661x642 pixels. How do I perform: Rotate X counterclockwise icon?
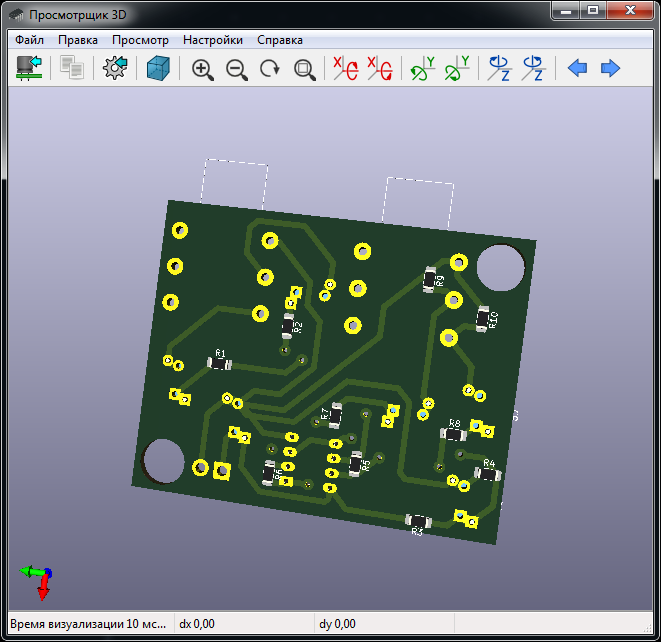[x=379, y=69]
